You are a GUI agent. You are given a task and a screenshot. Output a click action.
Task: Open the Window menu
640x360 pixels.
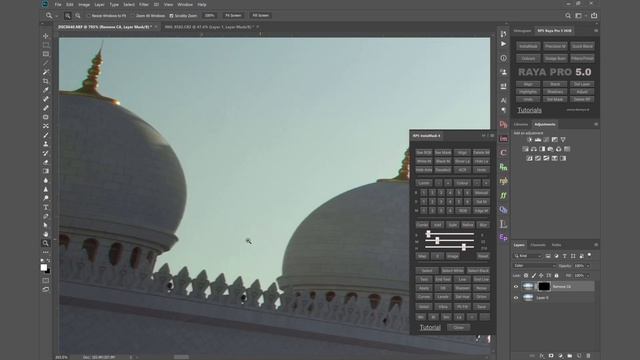tap(185, 4)
